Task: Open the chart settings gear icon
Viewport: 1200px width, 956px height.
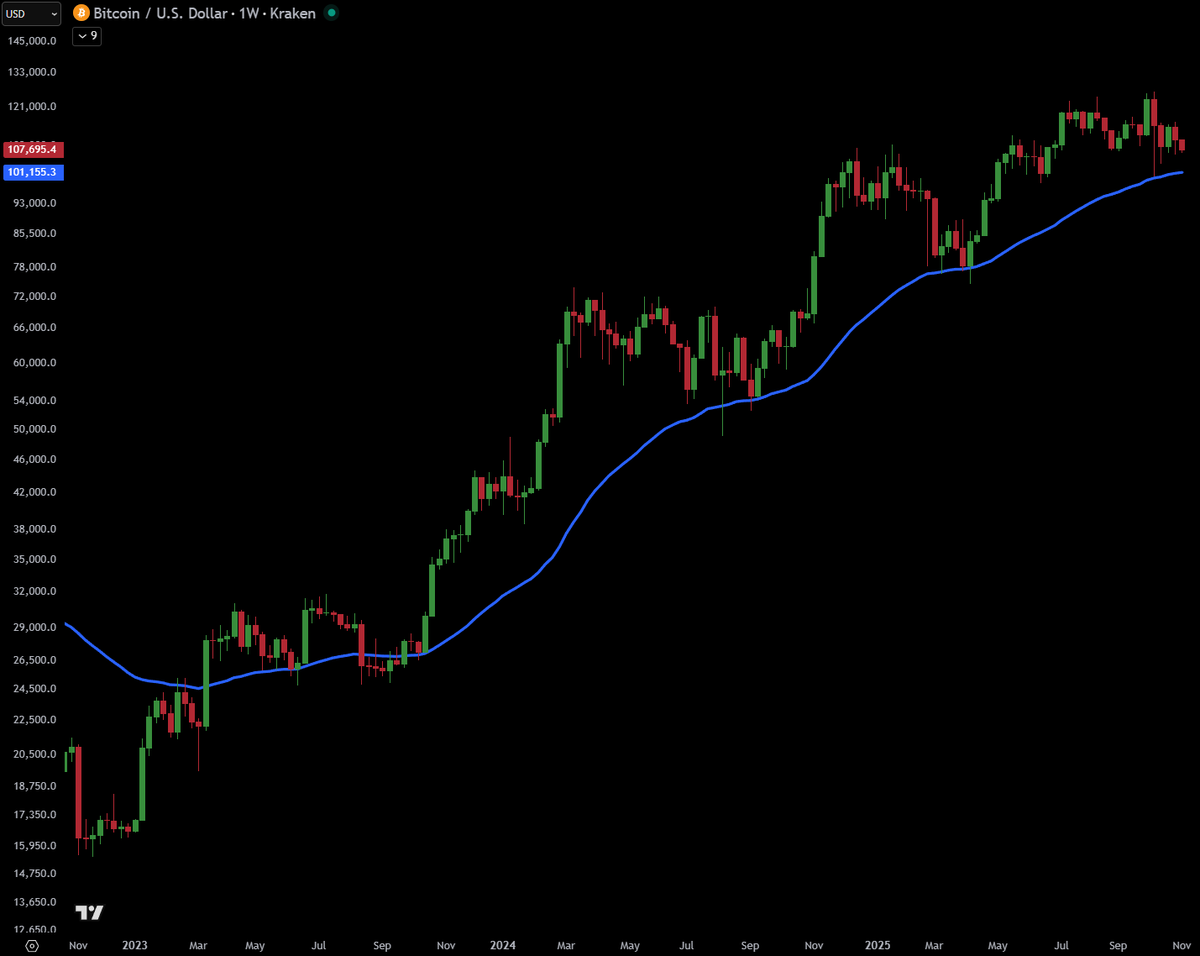Action: click(x=32, y=945)
